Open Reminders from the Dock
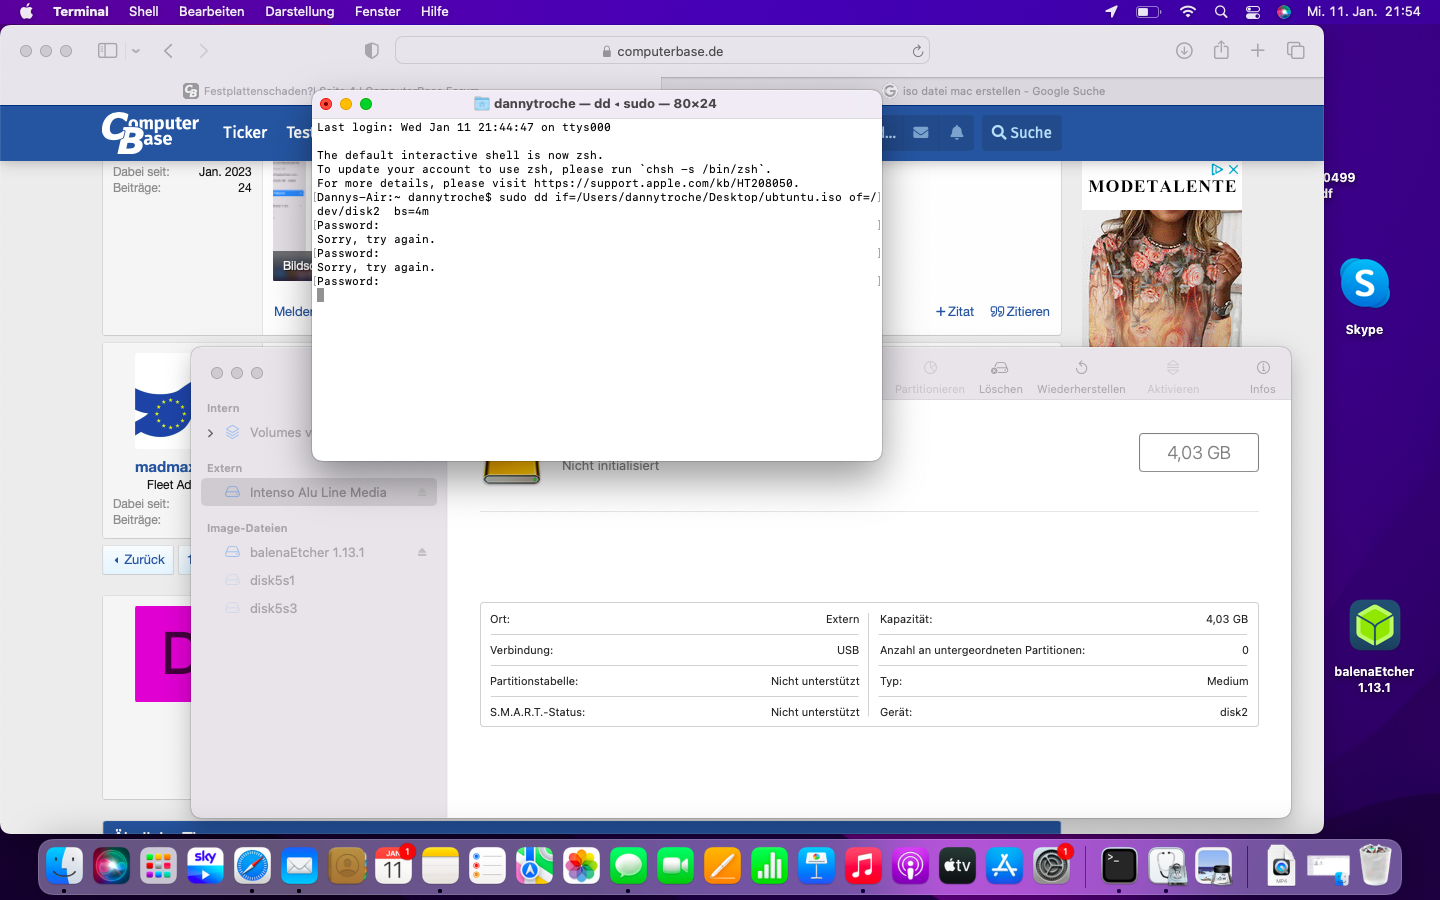Viewport: 1440px width, 900px height. tap(487, 866)
